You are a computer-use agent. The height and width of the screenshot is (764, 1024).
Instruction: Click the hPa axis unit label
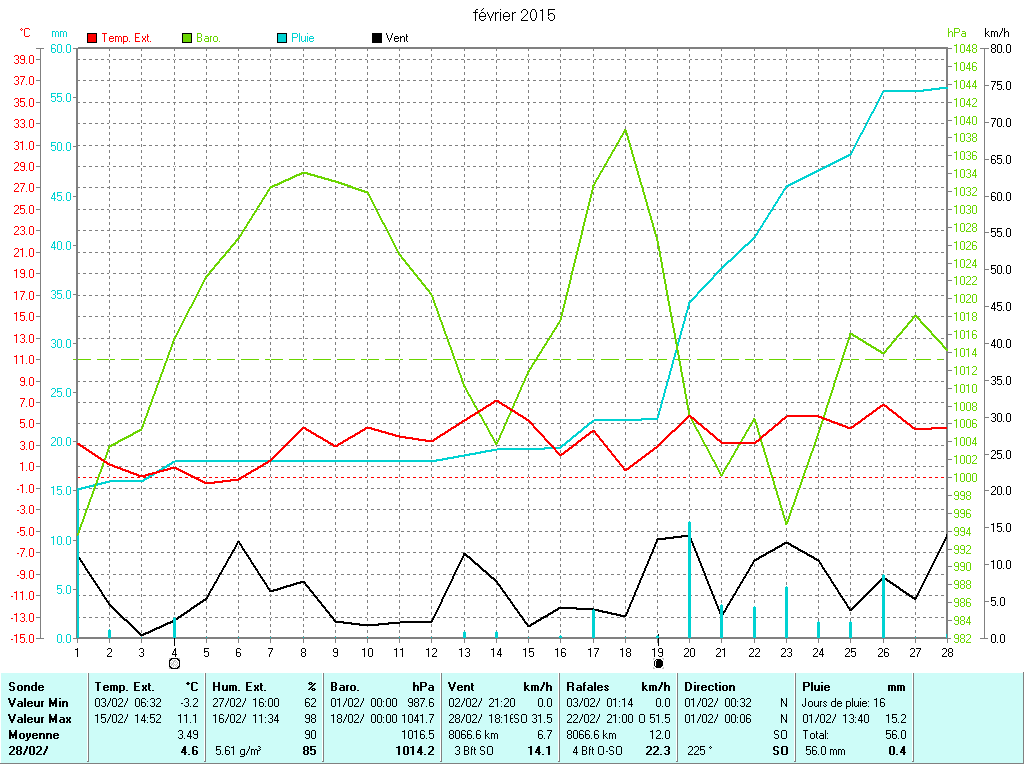[958, 33]
